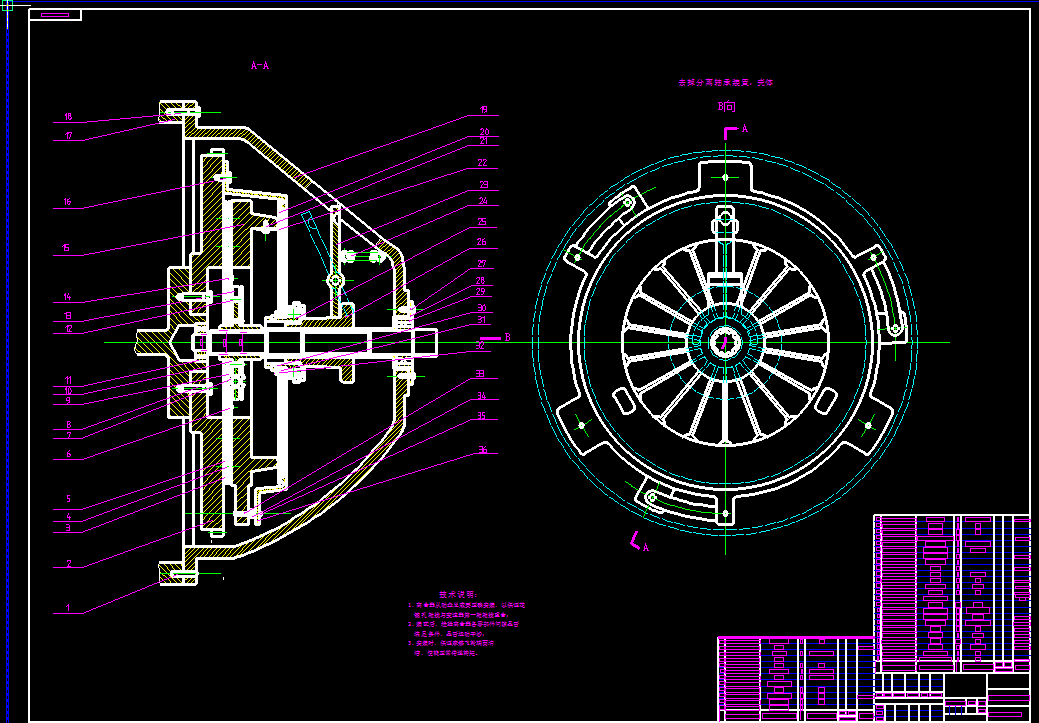Select part number label "4"
The height and width of the screenshot is (723, 1039).
68,516
